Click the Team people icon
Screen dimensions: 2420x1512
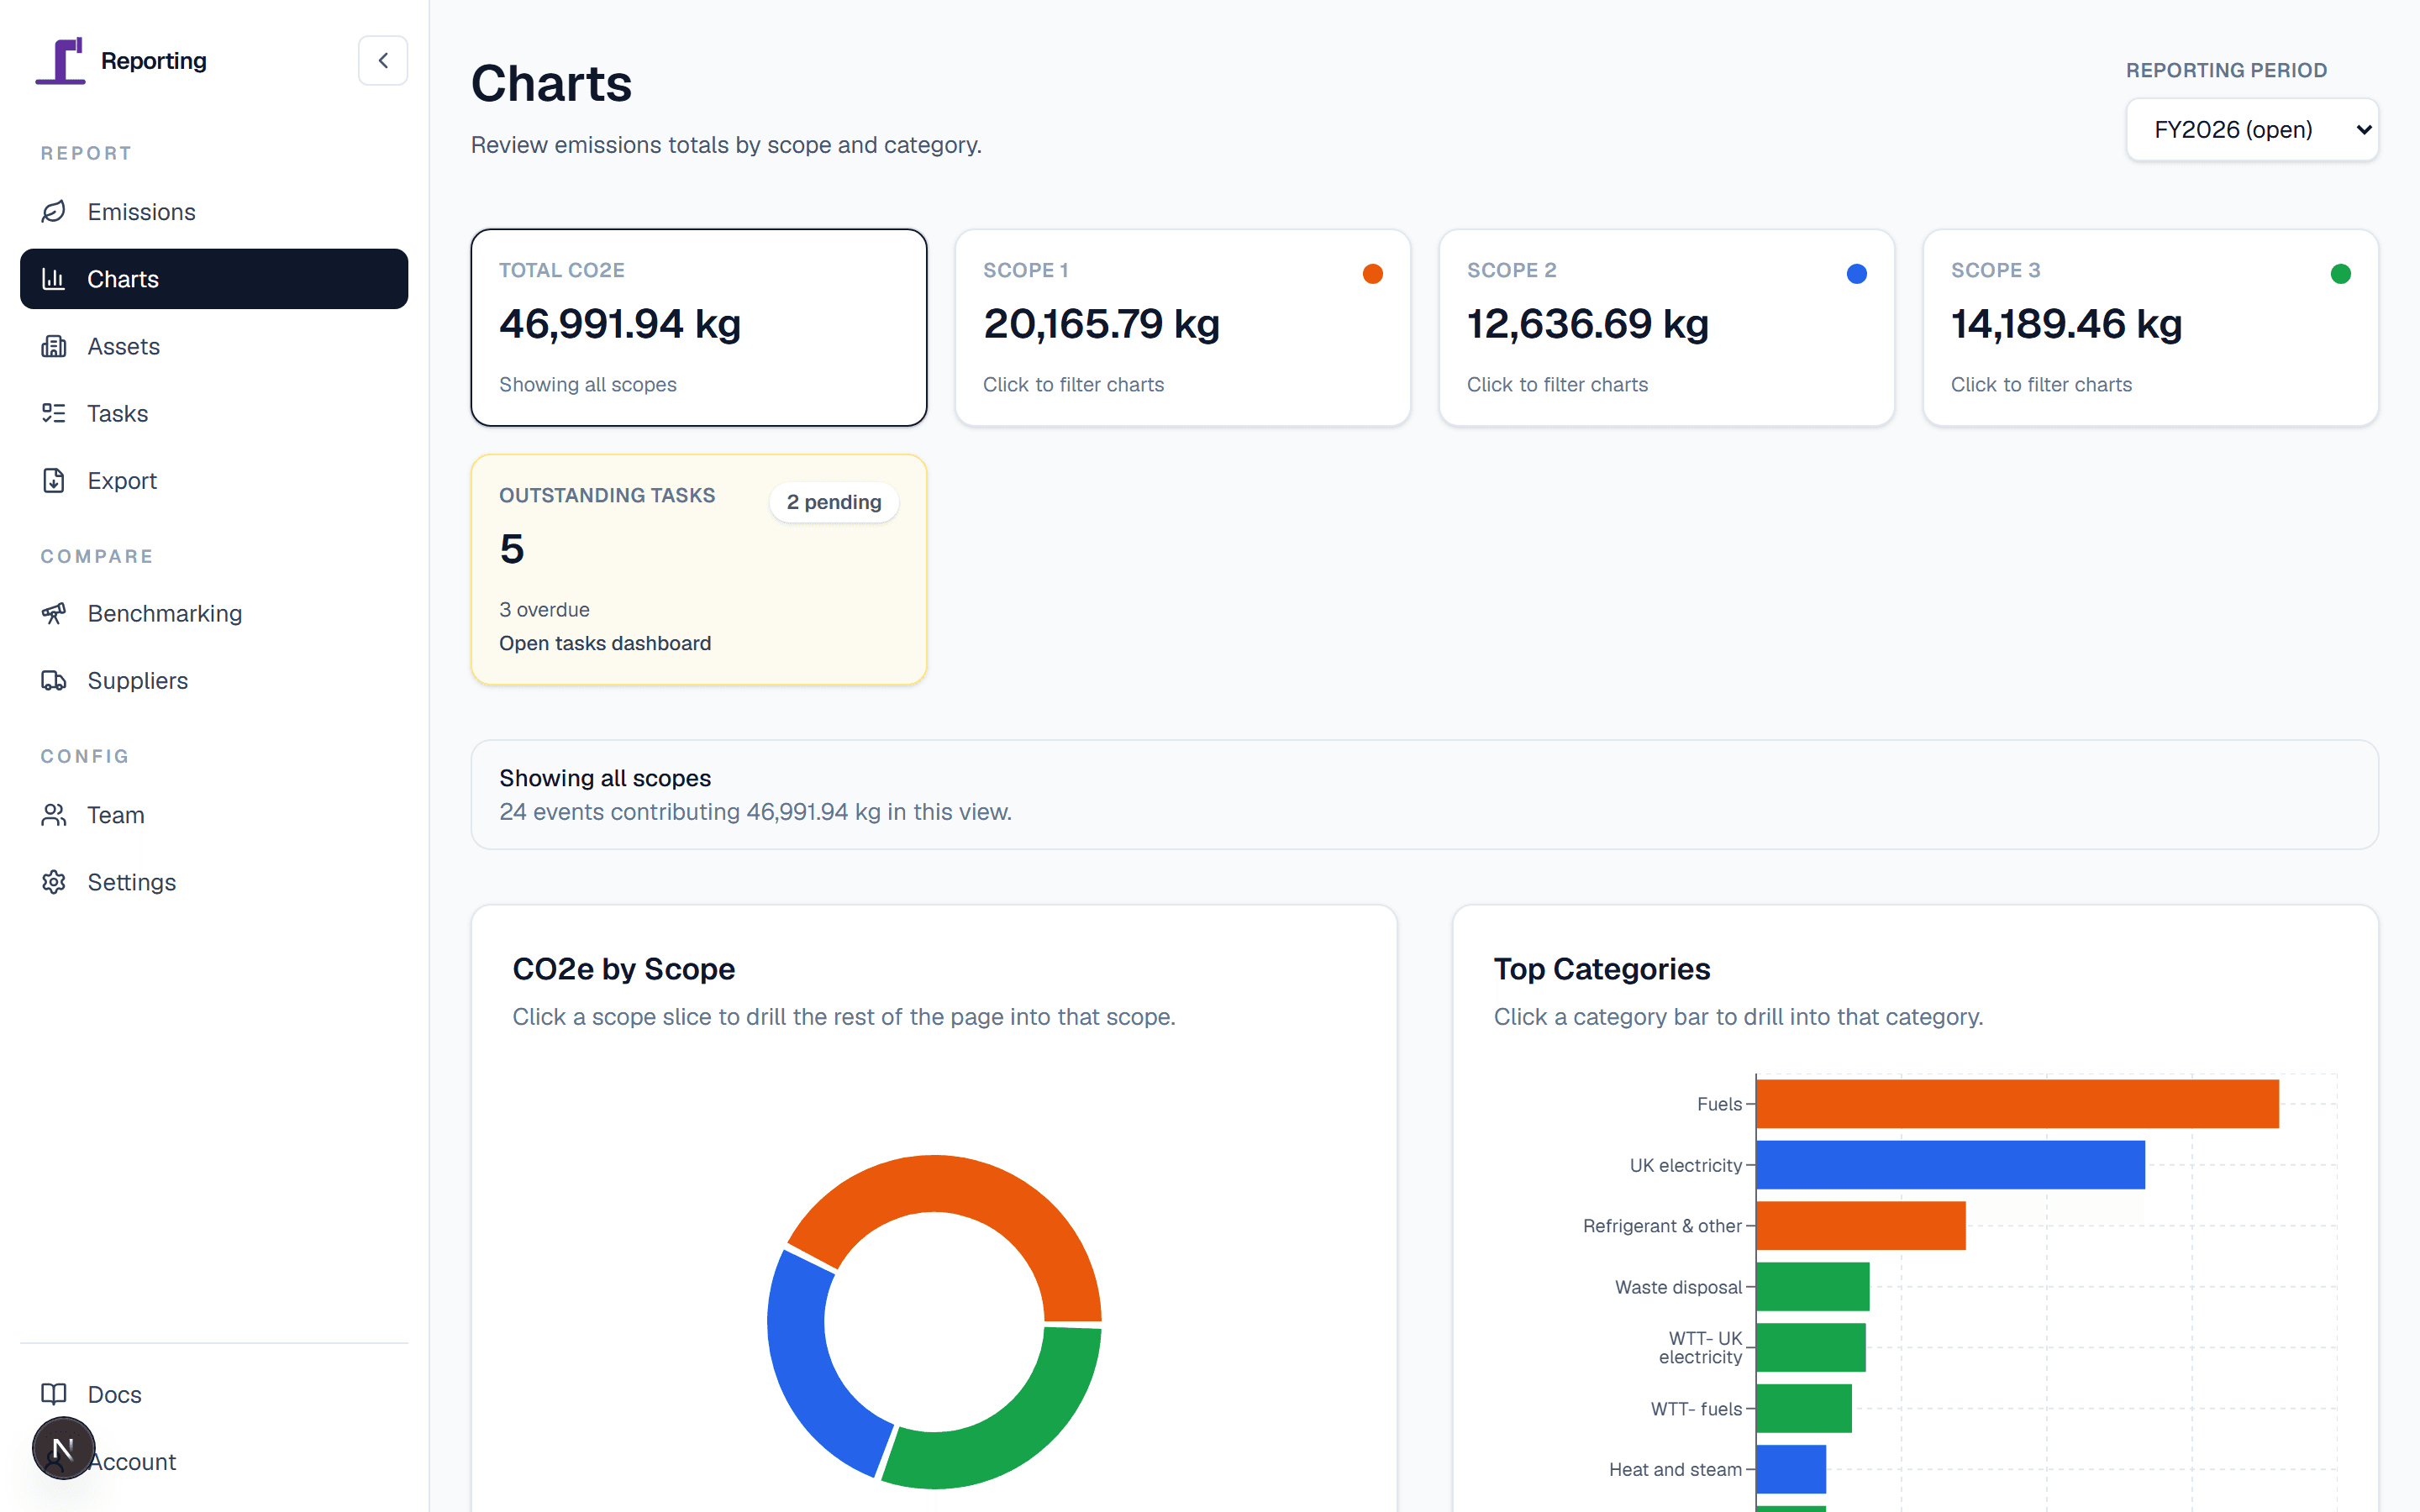(54, 815)
